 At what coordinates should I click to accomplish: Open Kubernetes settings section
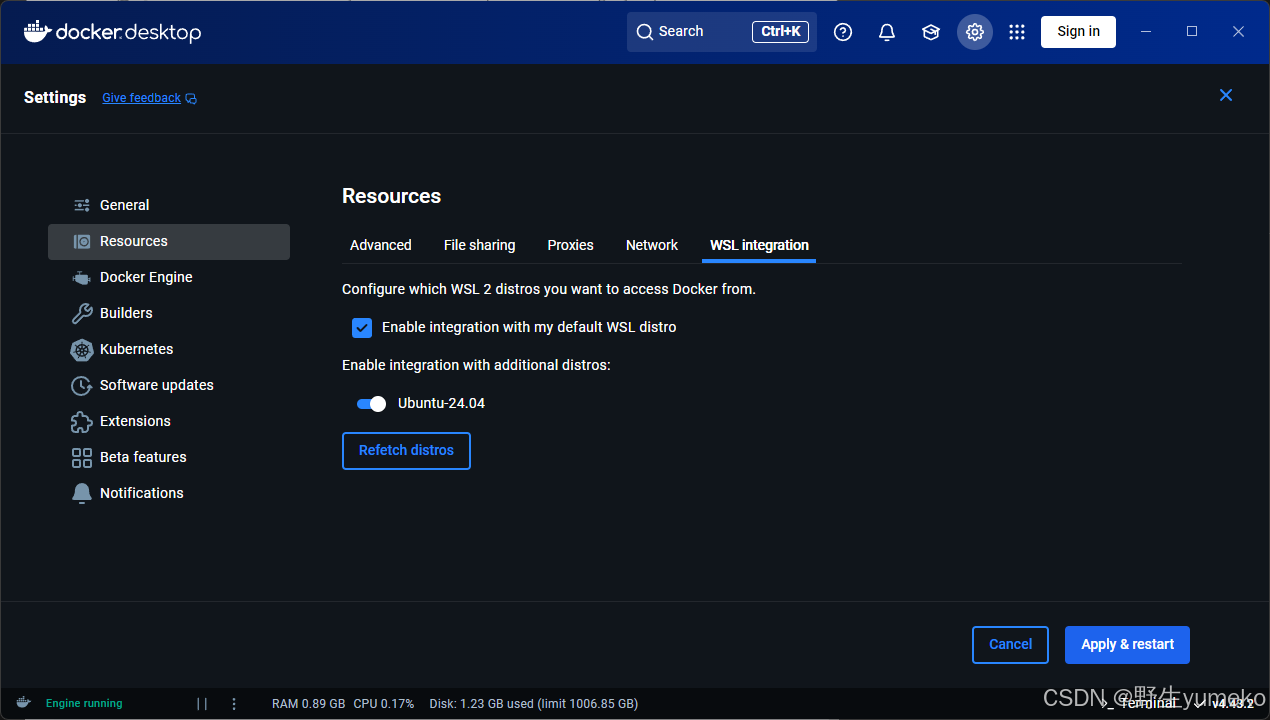coord(169,349)
